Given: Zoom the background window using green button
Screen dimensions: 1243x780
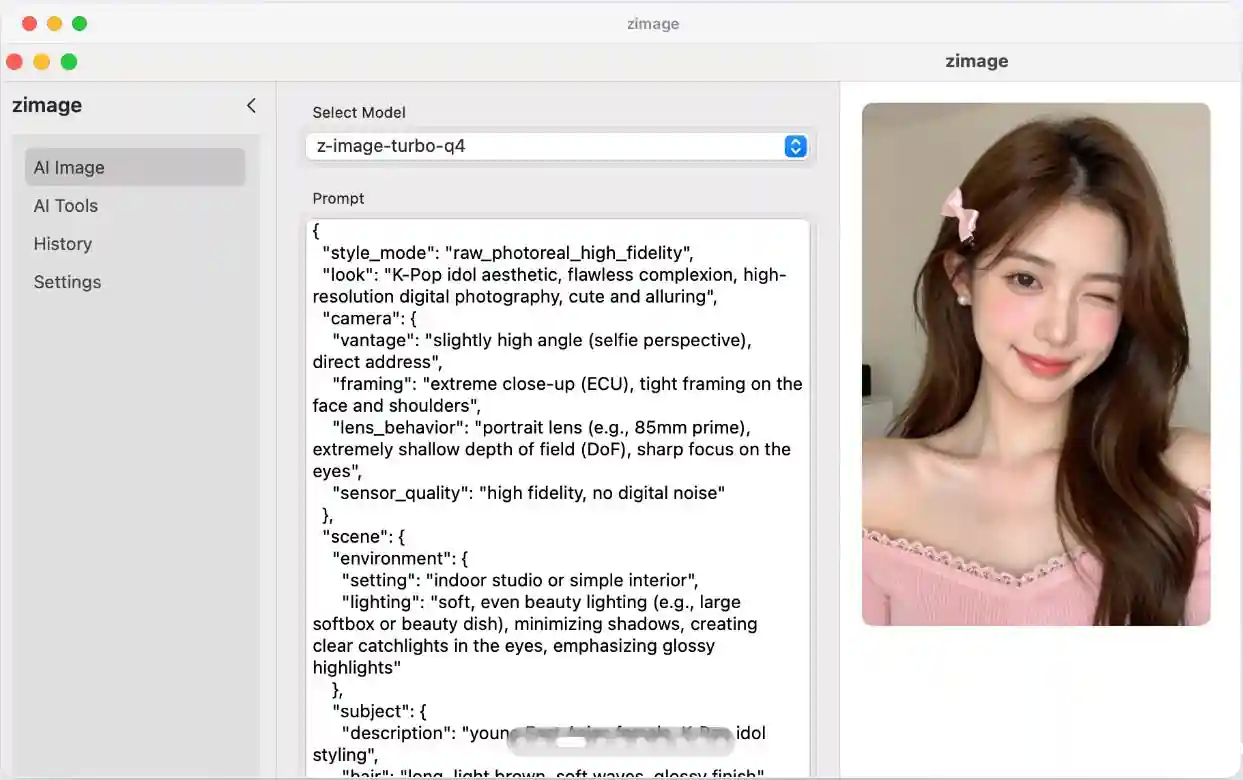Looking at the screenshot, I should pos(80,23).
